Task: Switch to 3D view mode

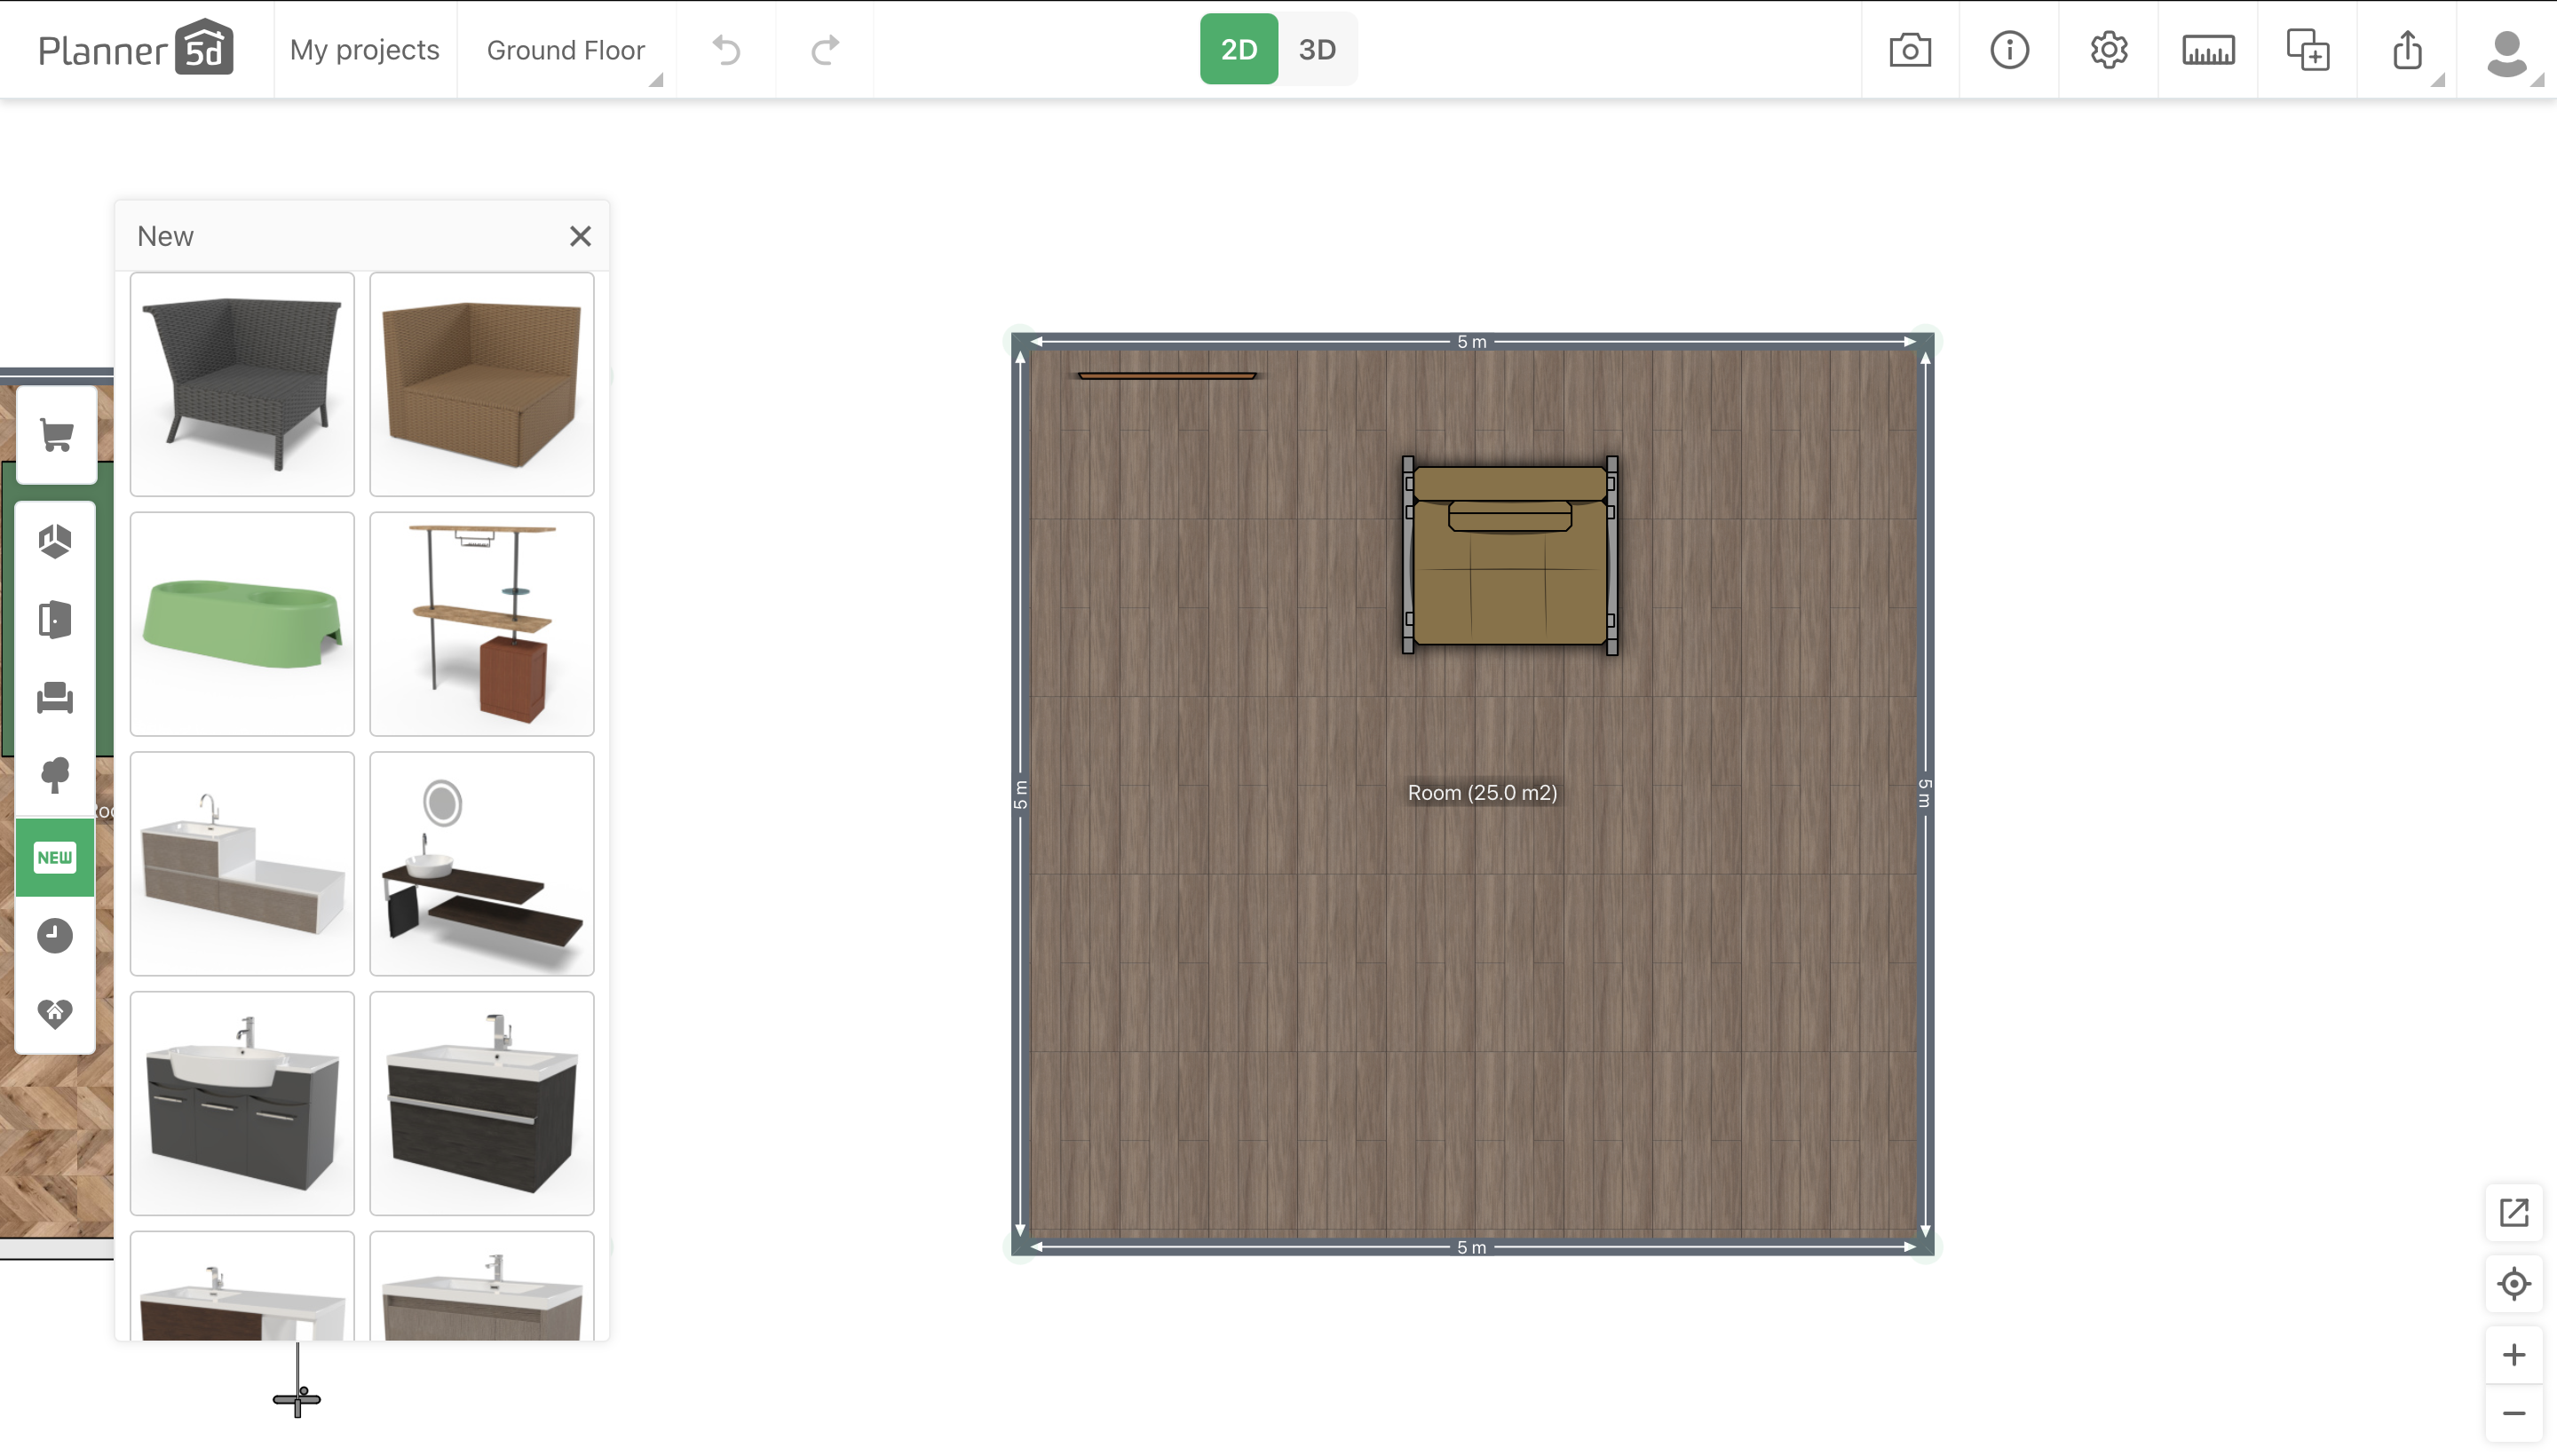Action: [1317, 50]
